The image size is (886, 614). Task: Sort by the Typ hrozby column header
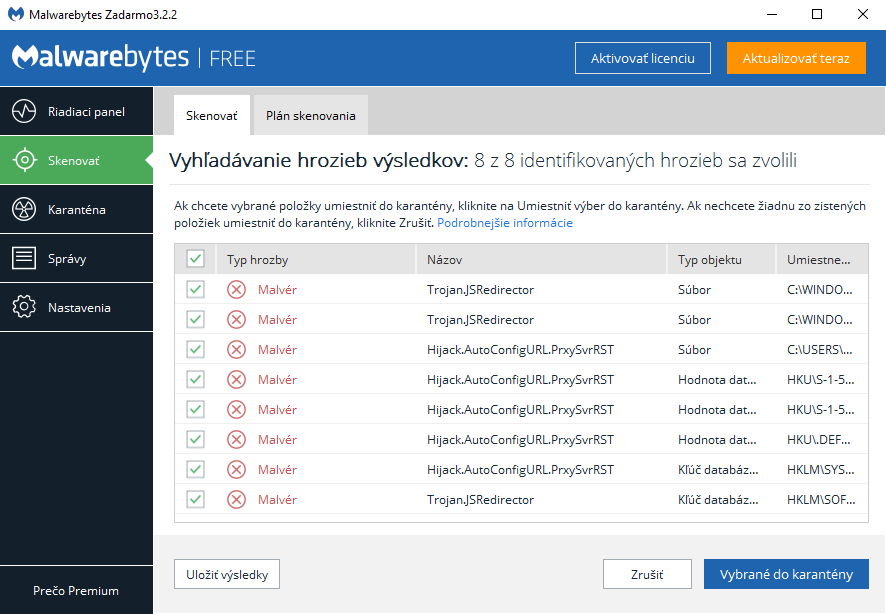[x=258, y=260]
